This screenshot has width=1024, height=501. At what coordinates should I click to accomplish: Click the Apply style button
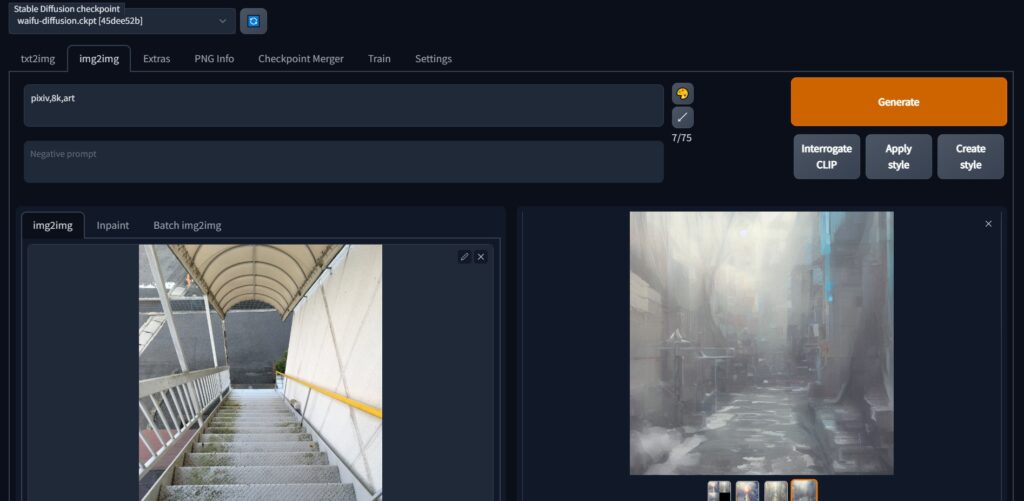pyautogui.click(x=898, y=157)
